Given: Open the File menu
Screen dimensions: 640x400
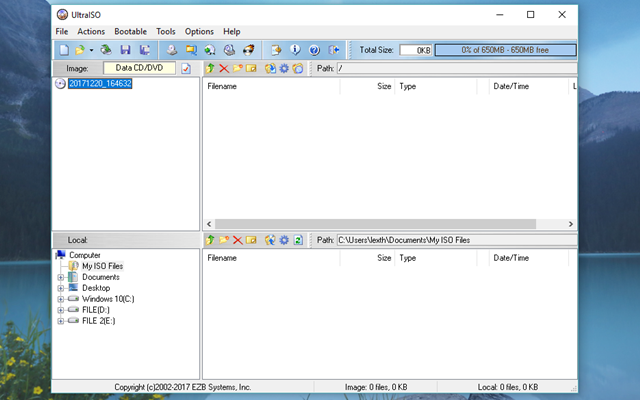Looking at the screenshot, I should pyautogui.click(x=62, y=31).
